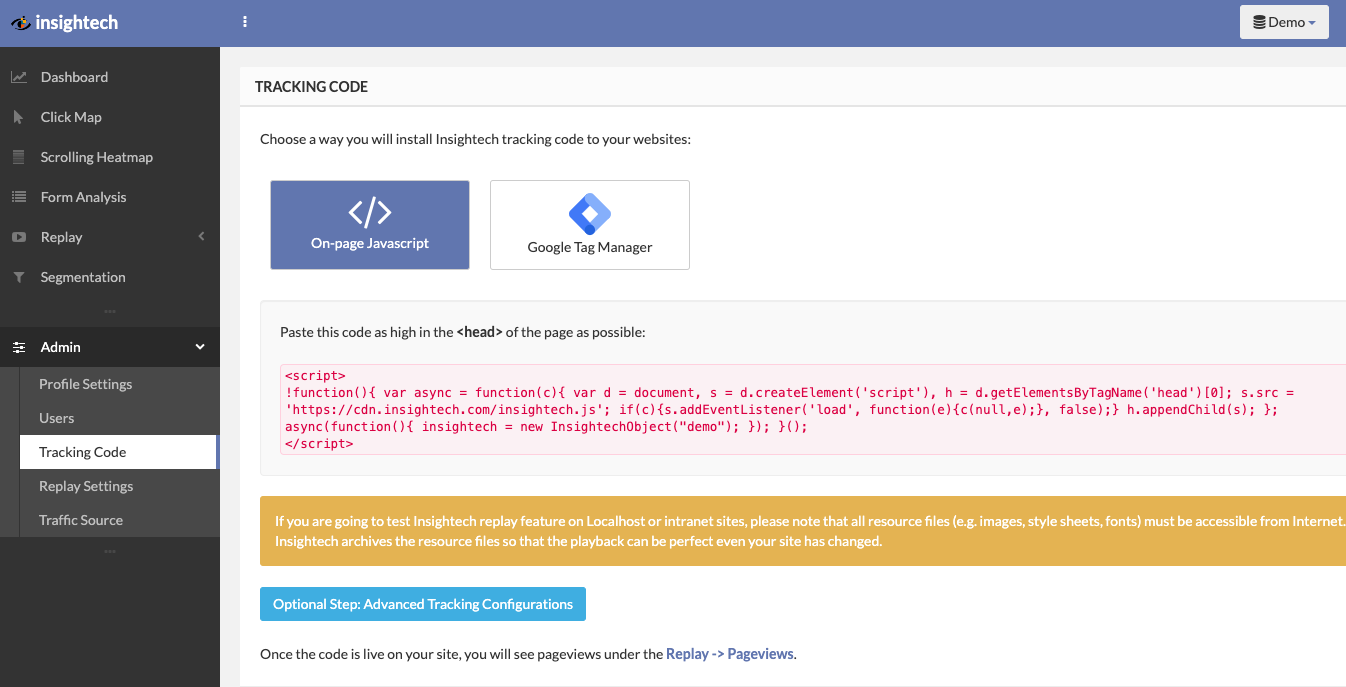Click Optional Step: Advanced Tracking Configurations
This screenshot has height=687, width=1346.
423,604
